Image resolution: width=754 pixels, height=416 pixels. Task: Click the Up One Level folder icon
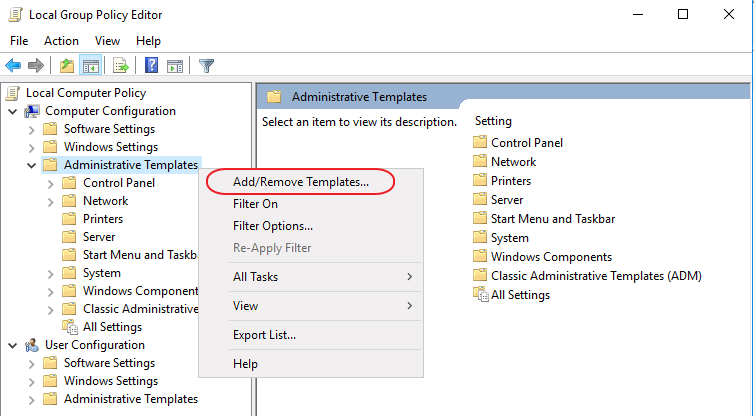point(67,66)
